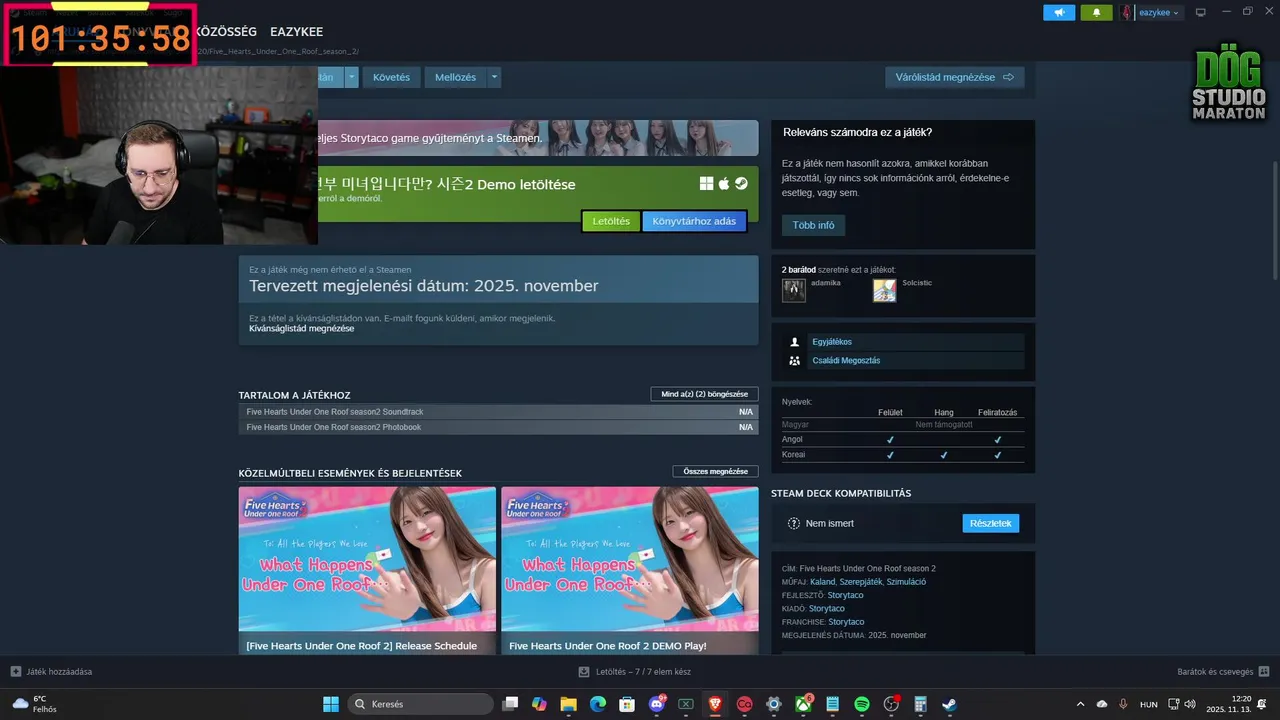Open the Családi Megosztás link

(x=846, y=360)
